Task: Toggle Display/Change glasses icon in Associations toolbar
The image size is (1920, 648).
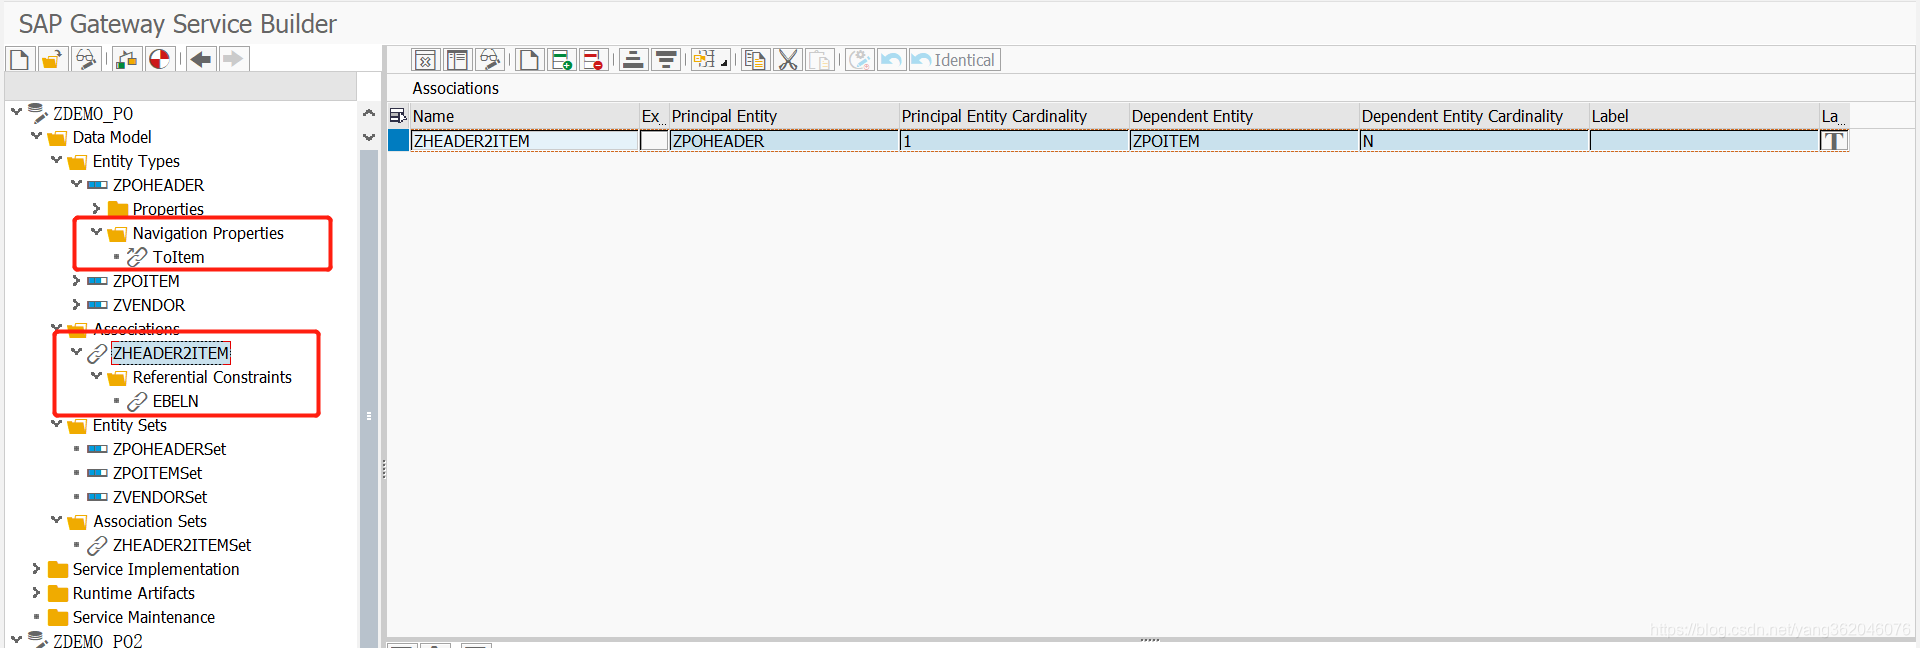Action: 489,61
